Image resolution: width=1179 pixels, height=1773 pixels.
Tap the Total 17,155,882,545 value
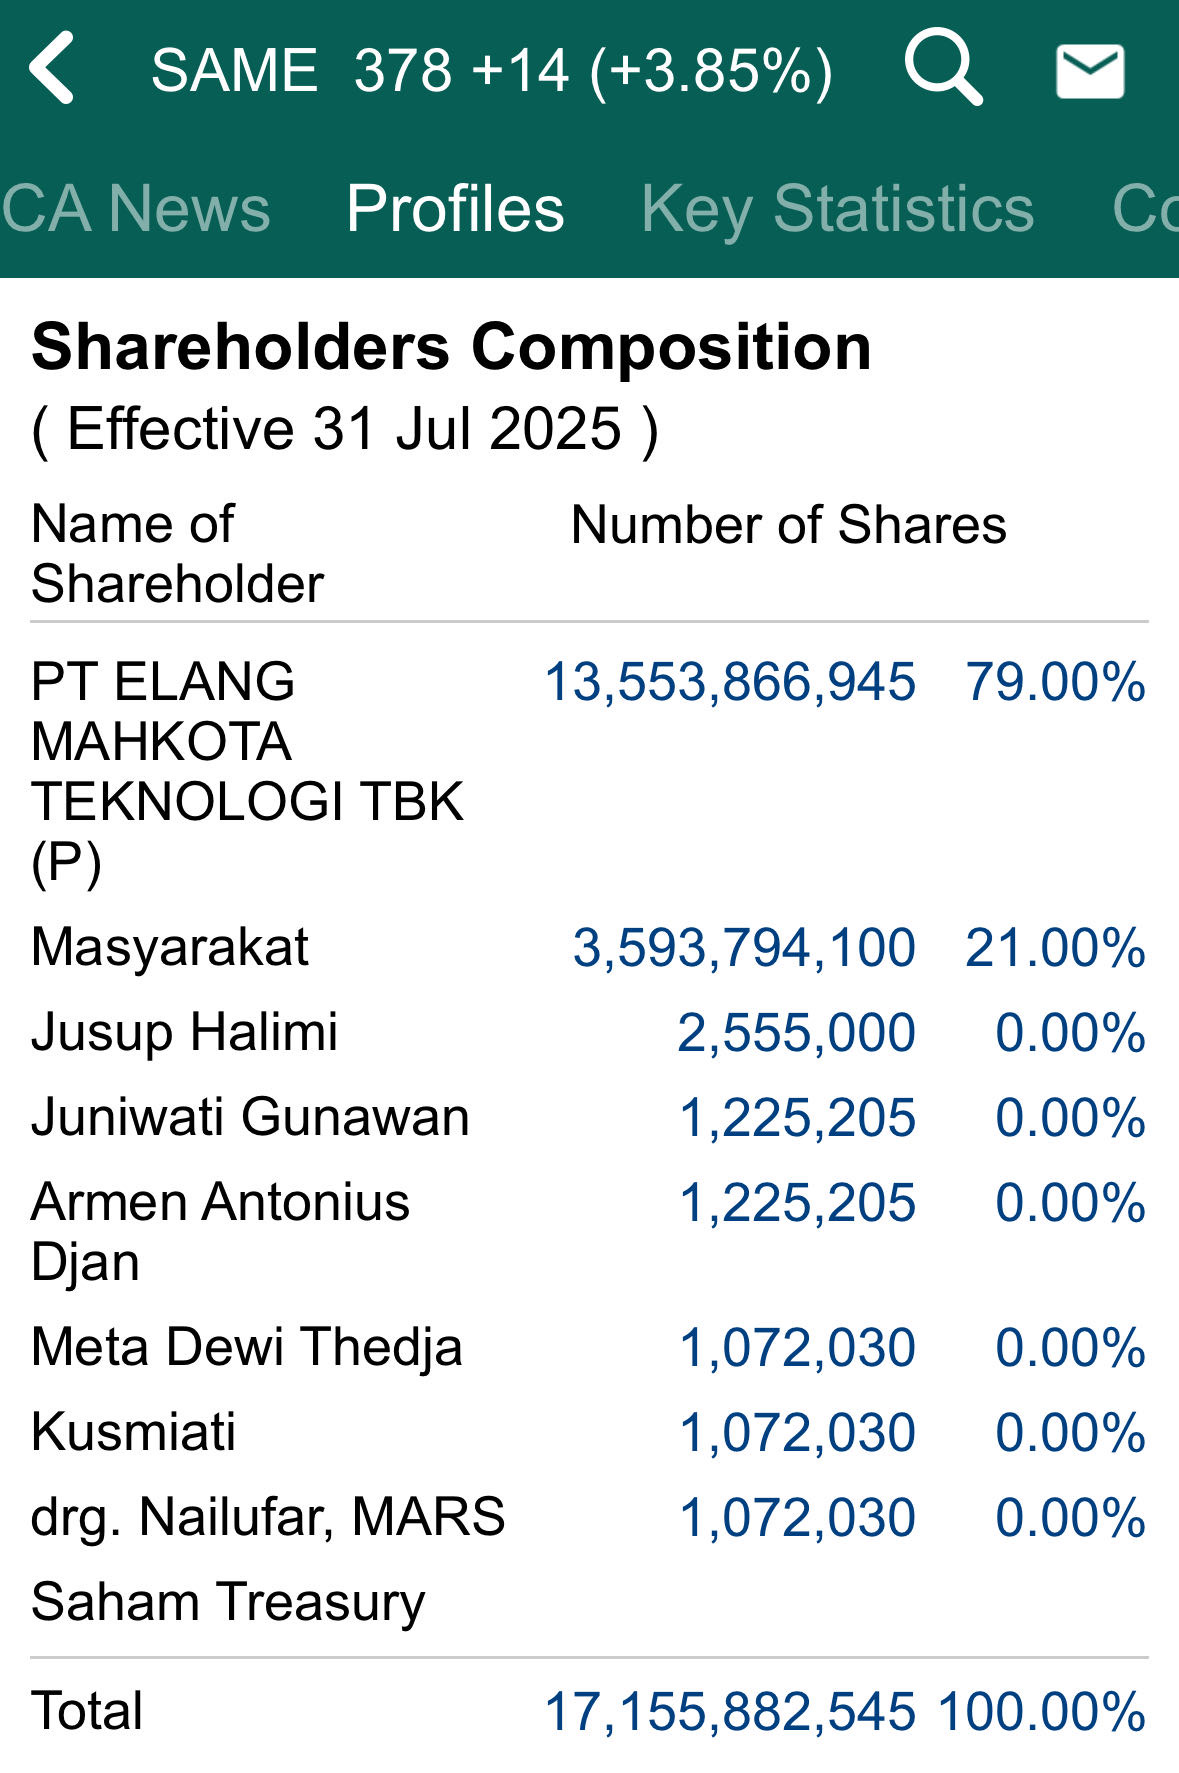coord(730,1712)
